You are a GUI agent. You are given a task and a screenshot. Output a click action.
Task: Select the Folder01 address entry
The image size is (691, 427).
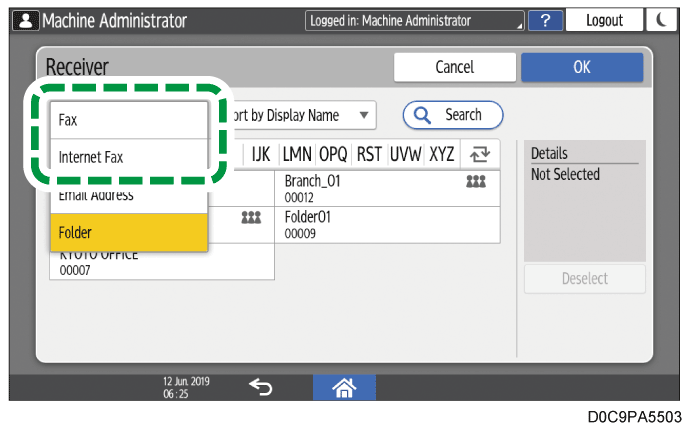[388, 225]
